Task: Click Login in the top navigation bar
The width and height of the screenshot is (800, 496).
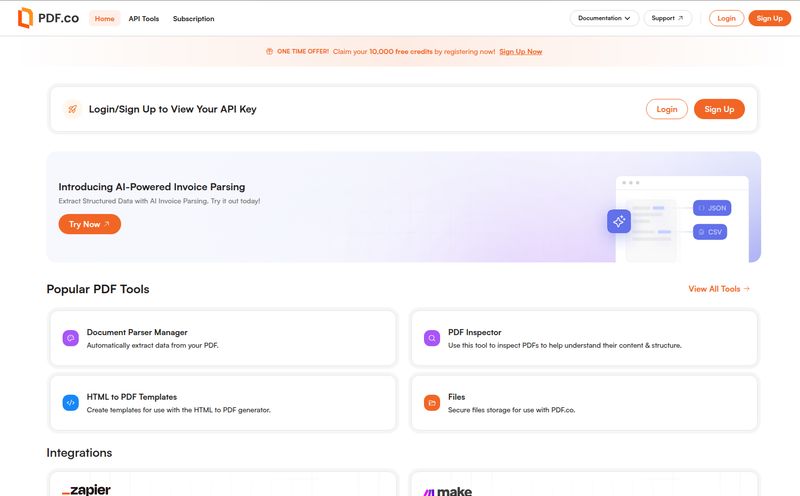Action: (x=727, y=18)
